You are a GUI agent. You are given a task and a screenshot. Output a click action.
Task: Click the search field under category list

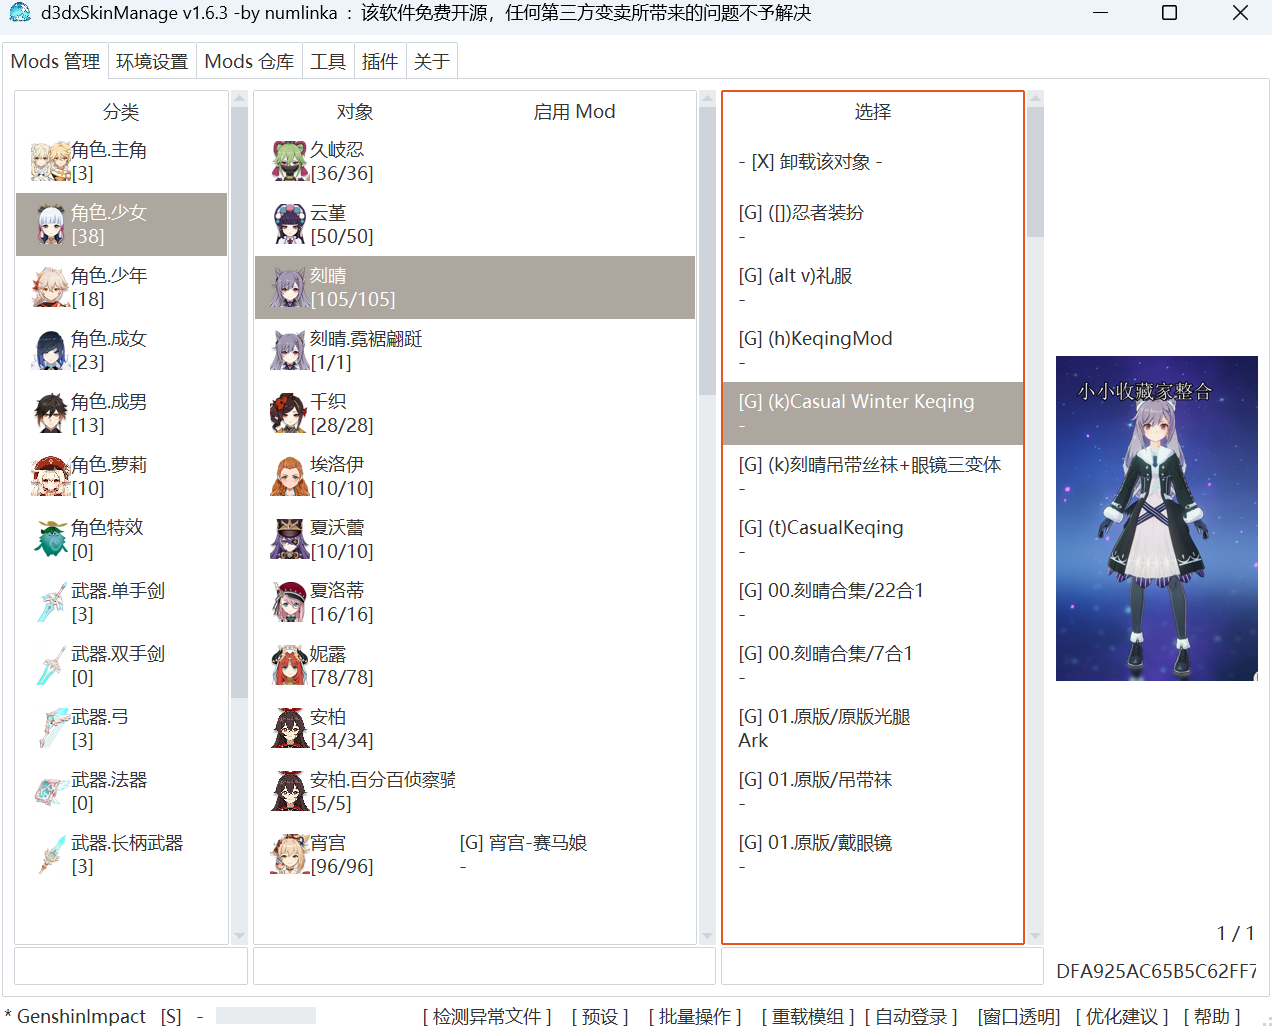[131, 966]
